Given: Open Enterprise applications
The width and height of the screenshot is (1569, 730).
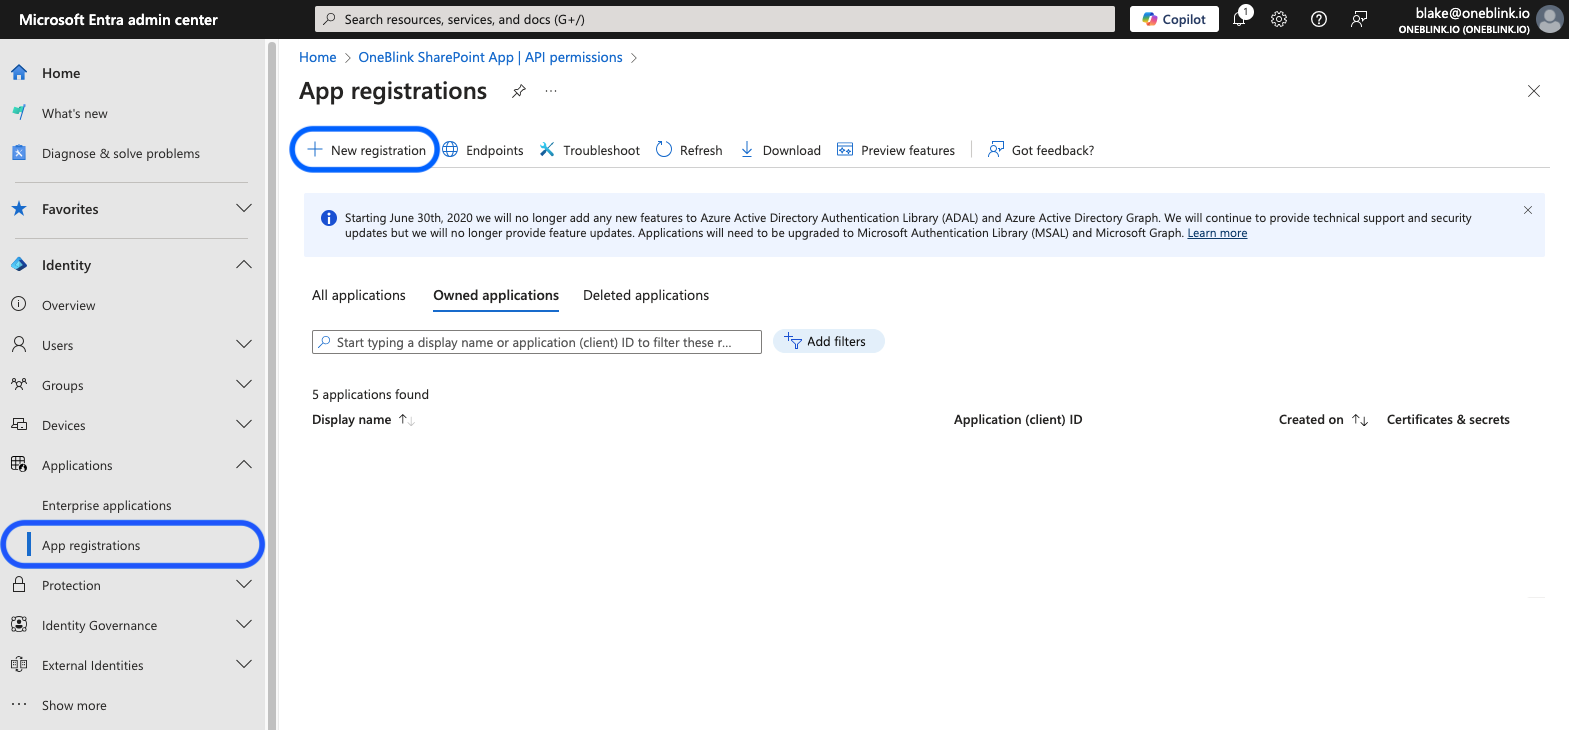Looking at the screenshot, I should click(x=107, y=505).
